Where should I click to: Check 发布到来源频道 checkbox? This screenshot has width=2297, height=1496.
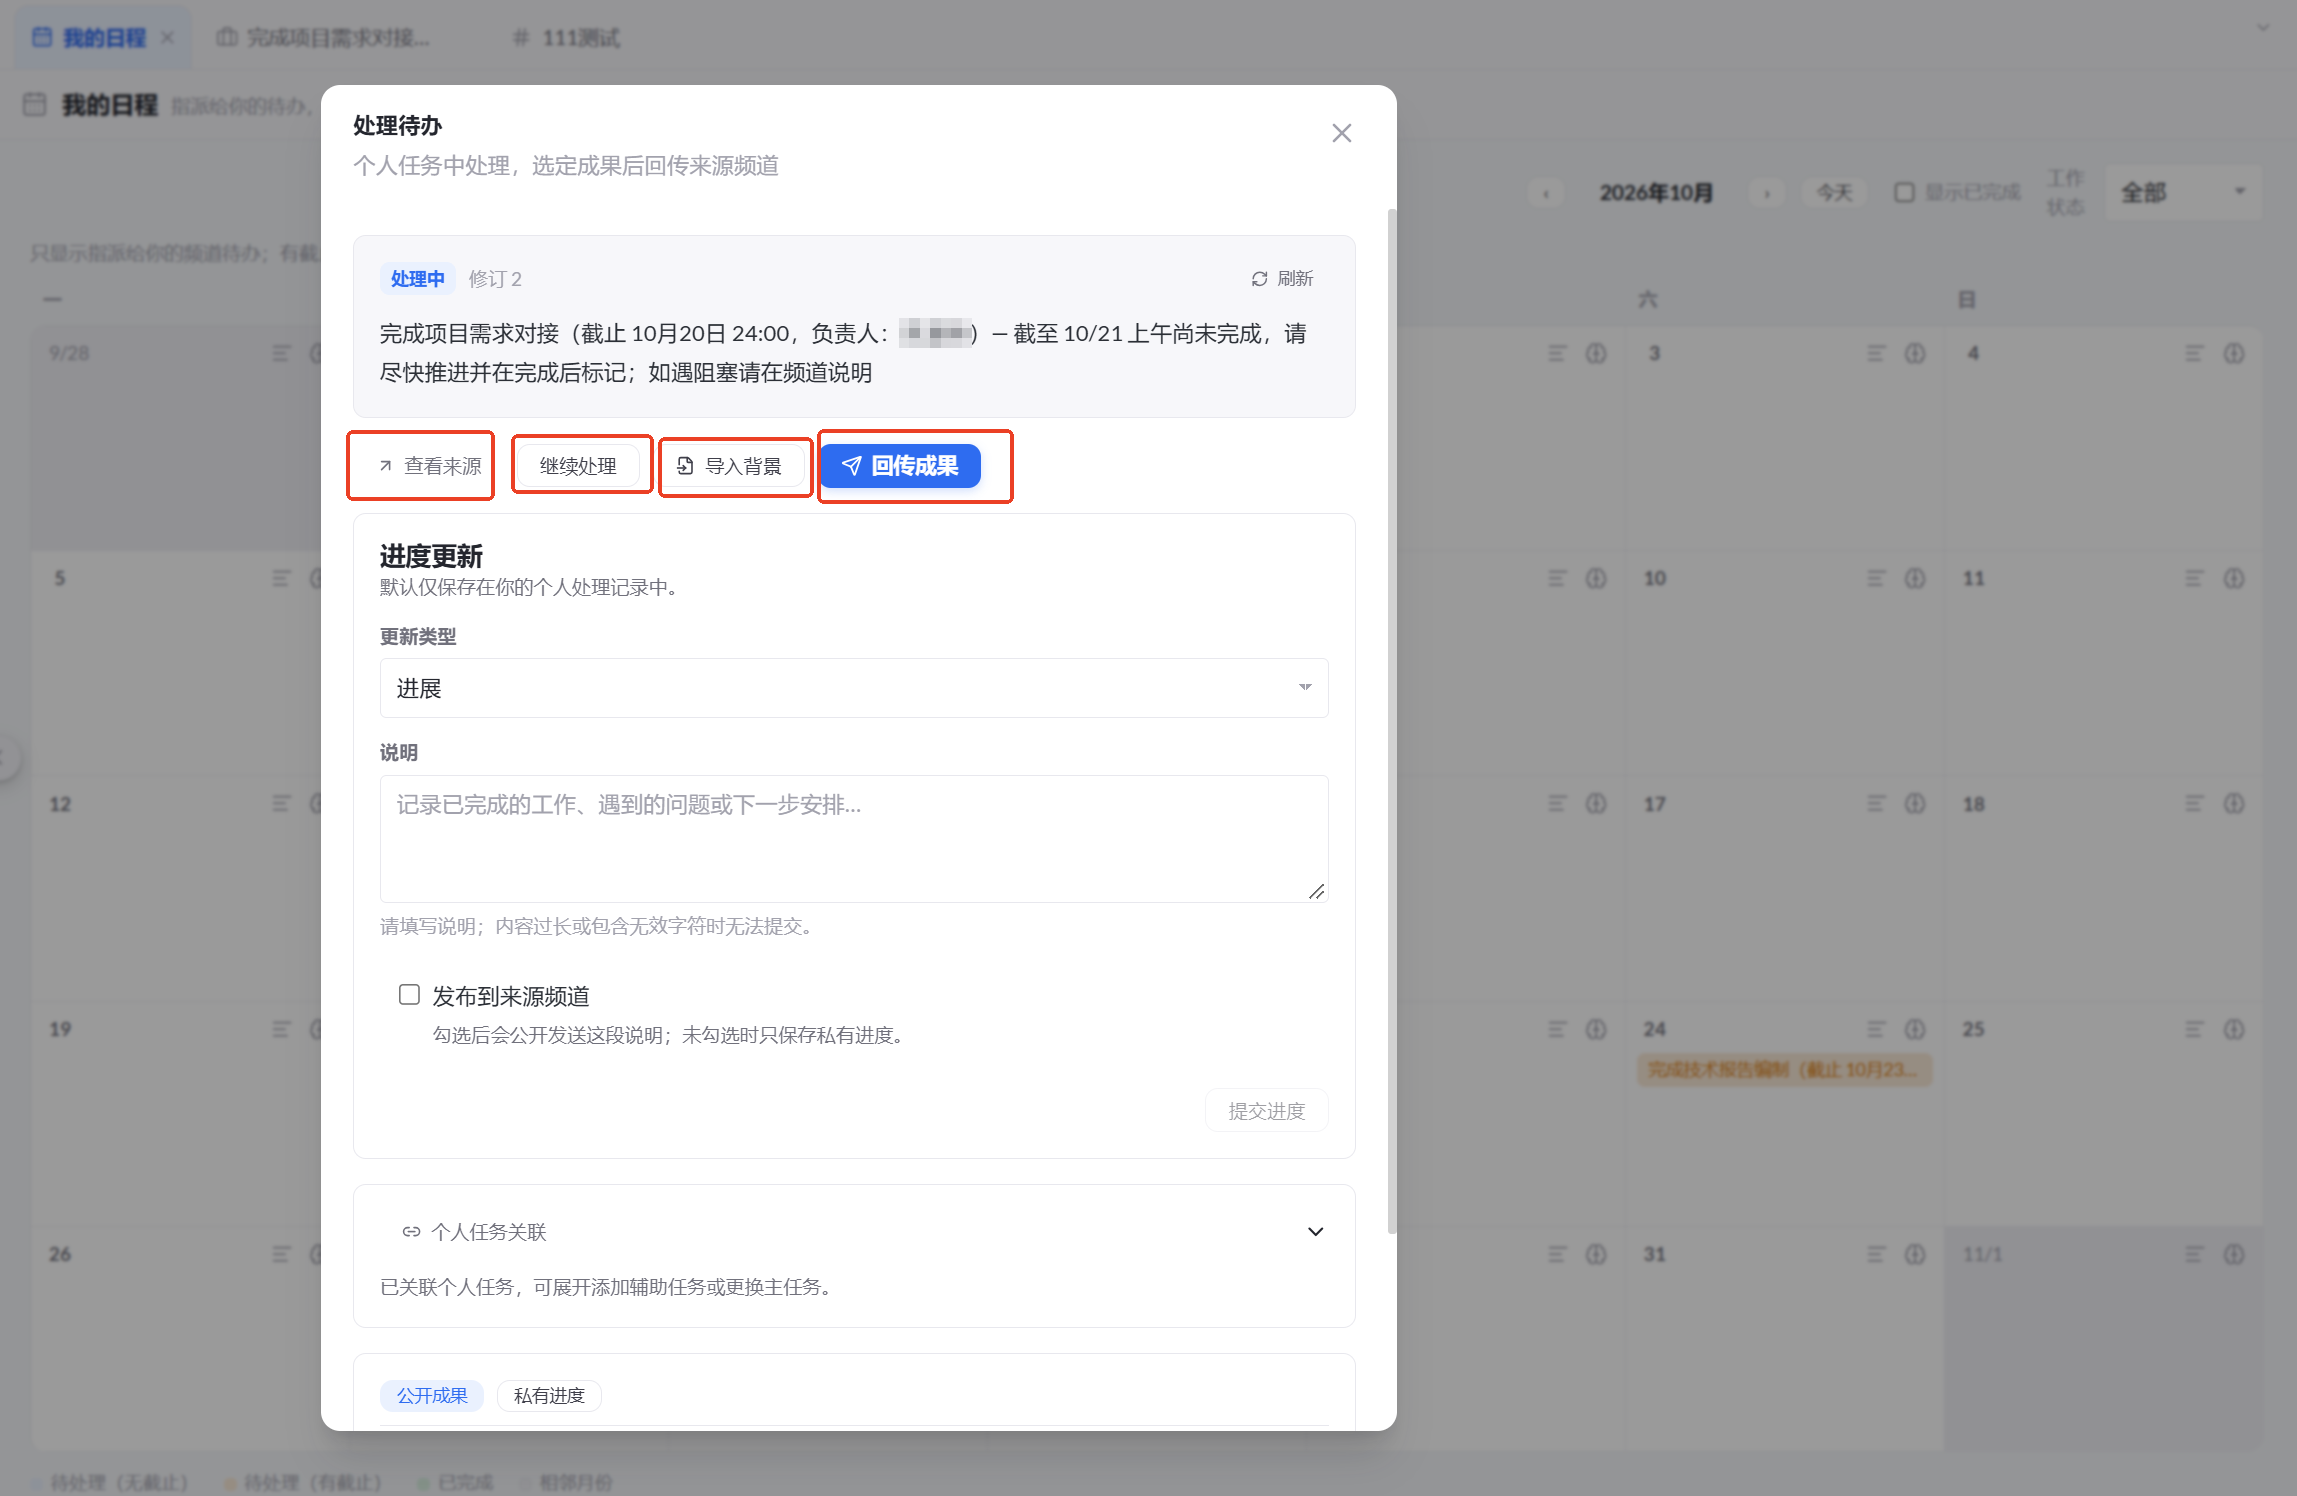[409, 995]
